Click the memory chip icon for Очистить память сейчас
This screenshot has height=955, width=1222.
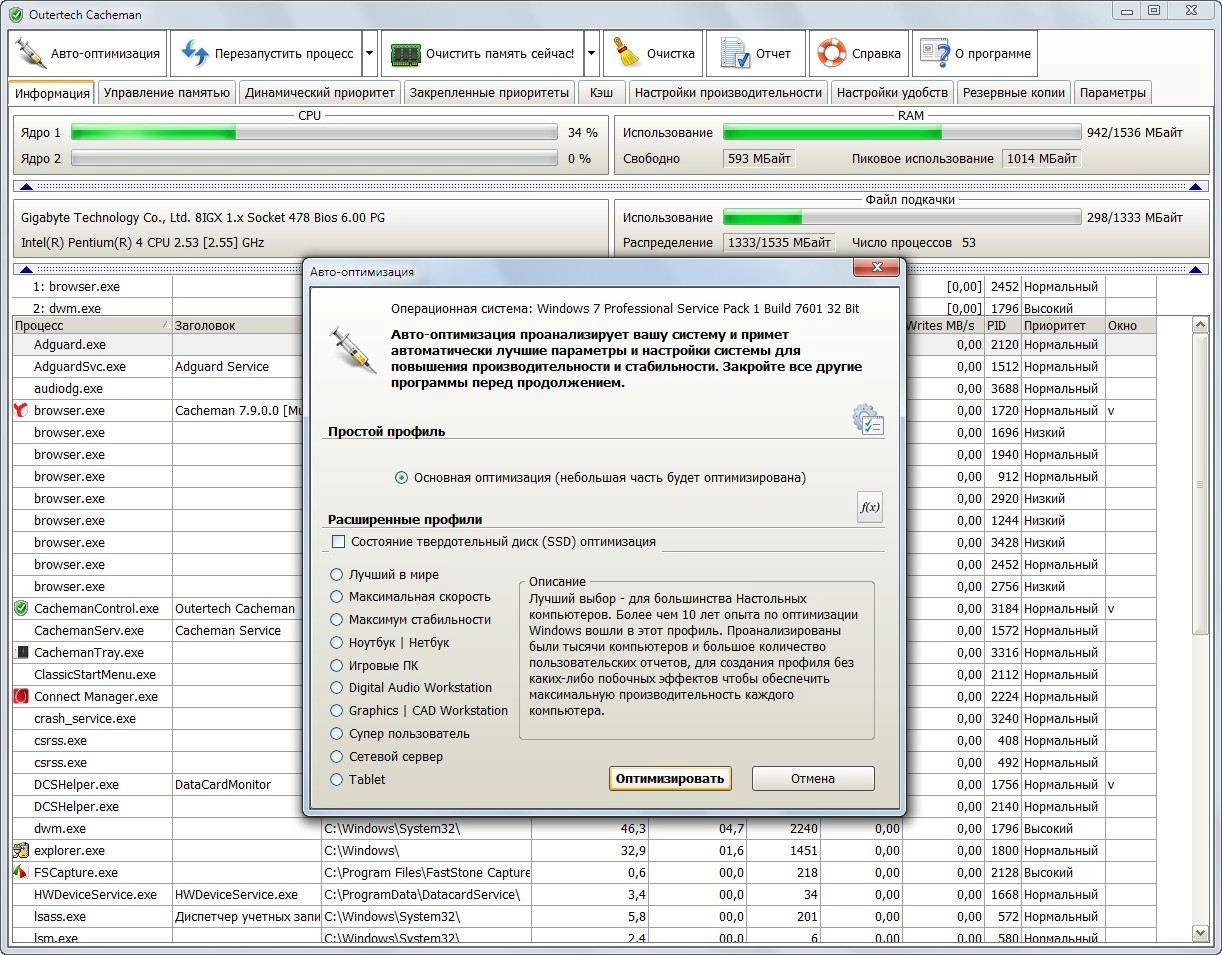coord(405,53)
